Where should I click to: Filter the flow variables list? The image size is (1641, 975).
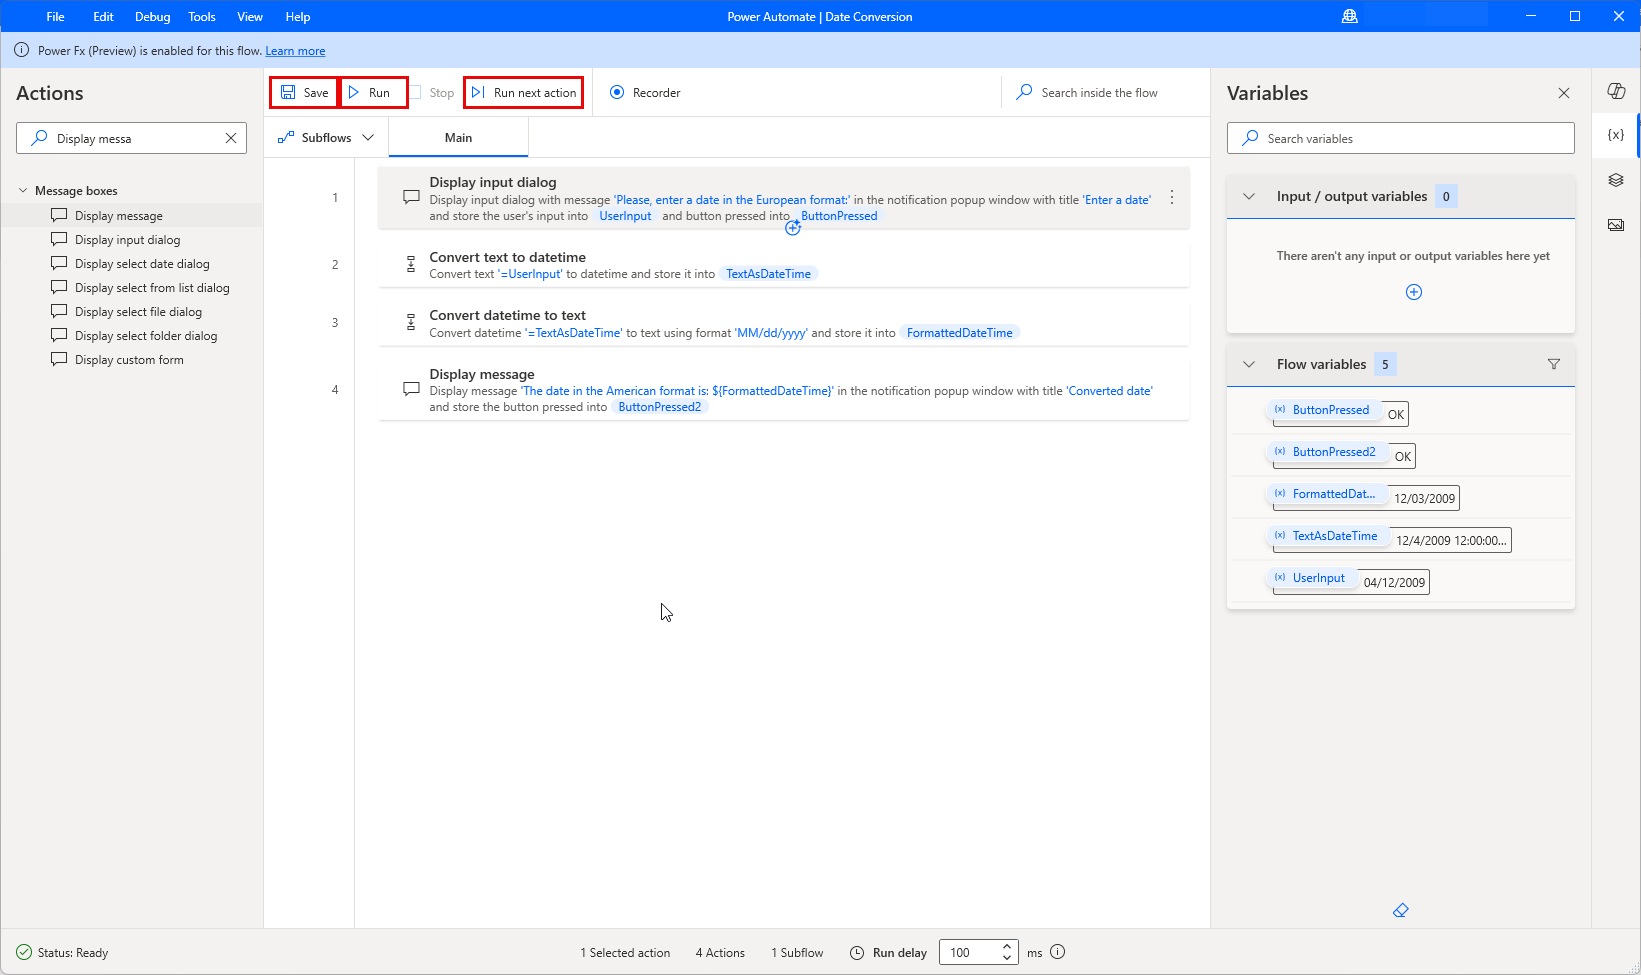(x=1554, y=364)
